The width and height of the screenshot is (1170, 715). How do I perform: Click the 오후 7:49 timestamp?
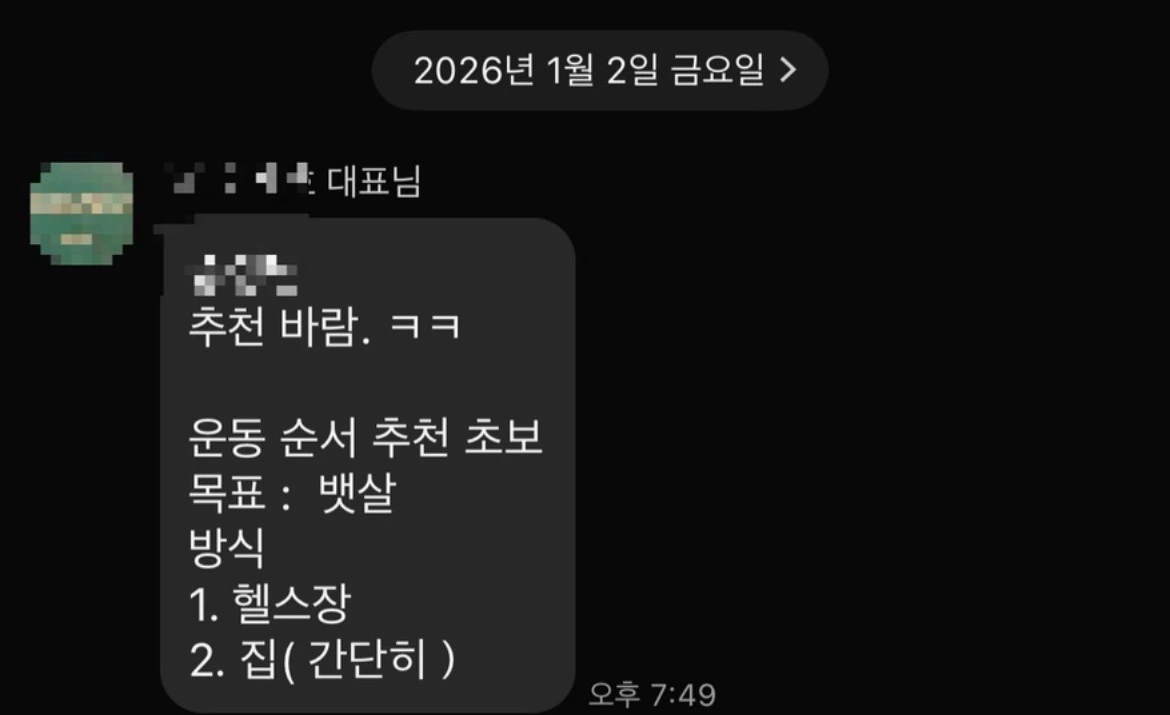(652, 695)
